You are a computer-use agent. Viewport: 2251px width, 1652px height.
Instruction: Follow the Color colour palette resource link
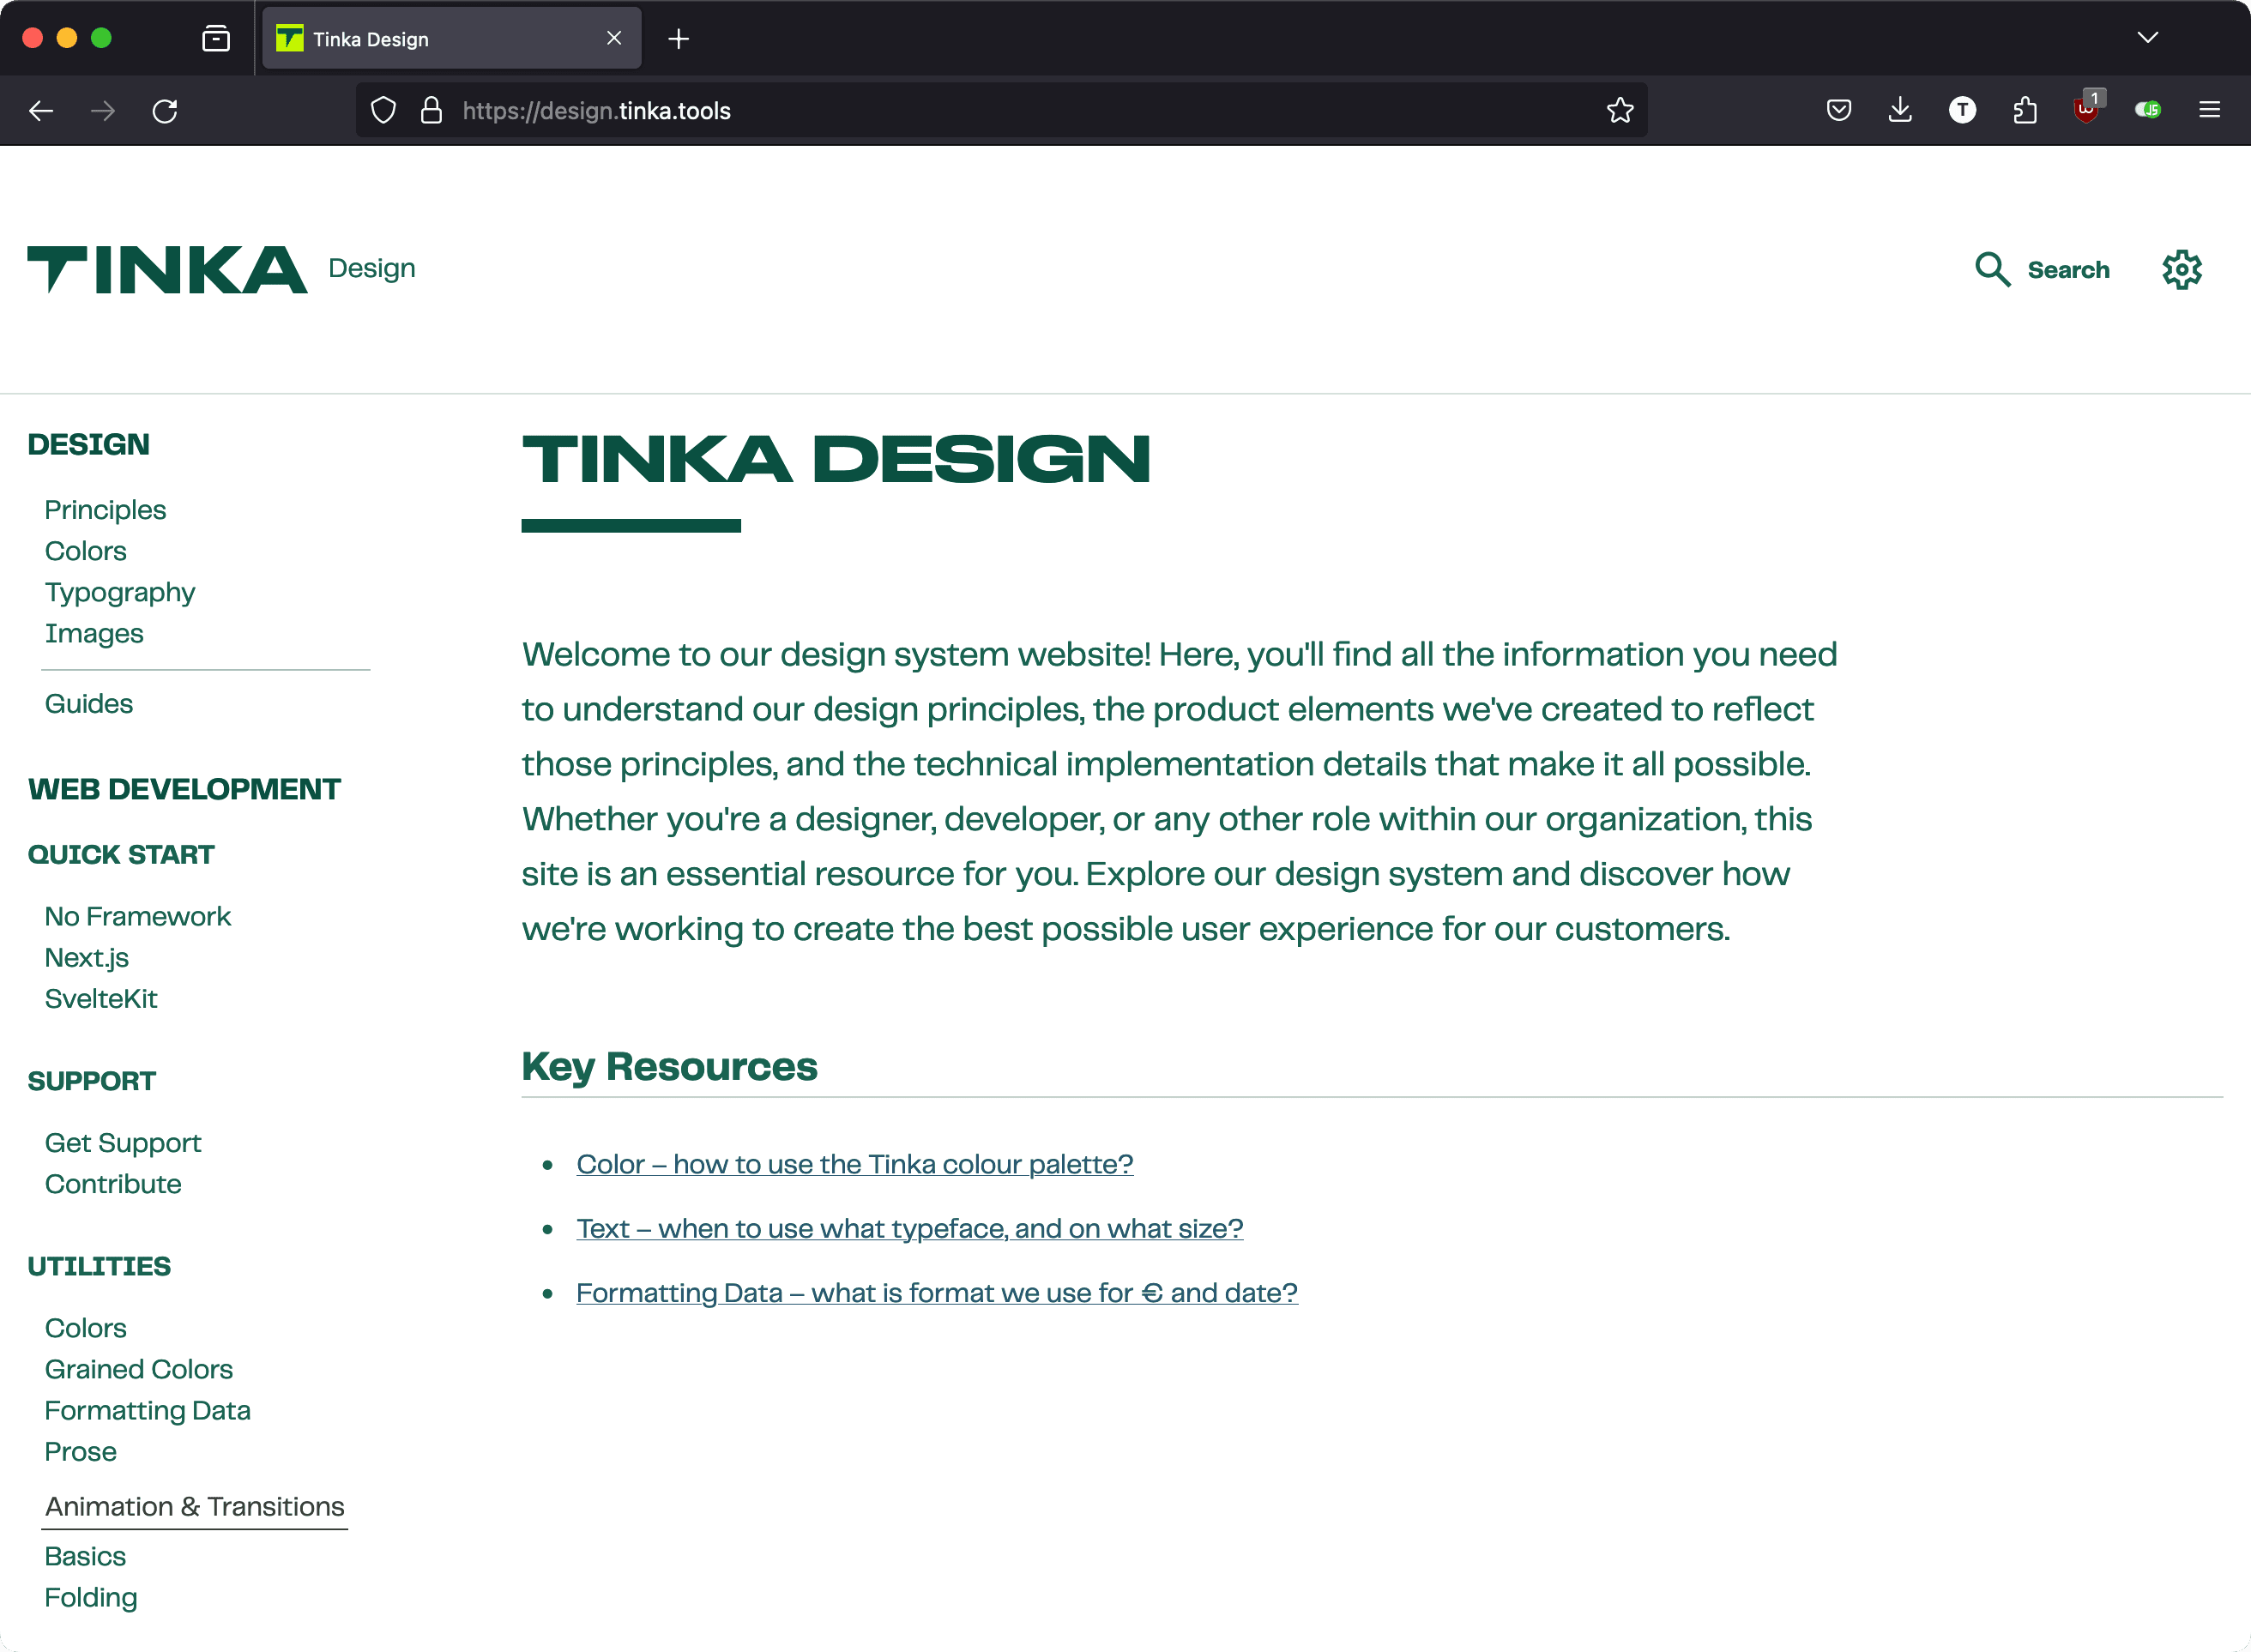click(854, 1163)
